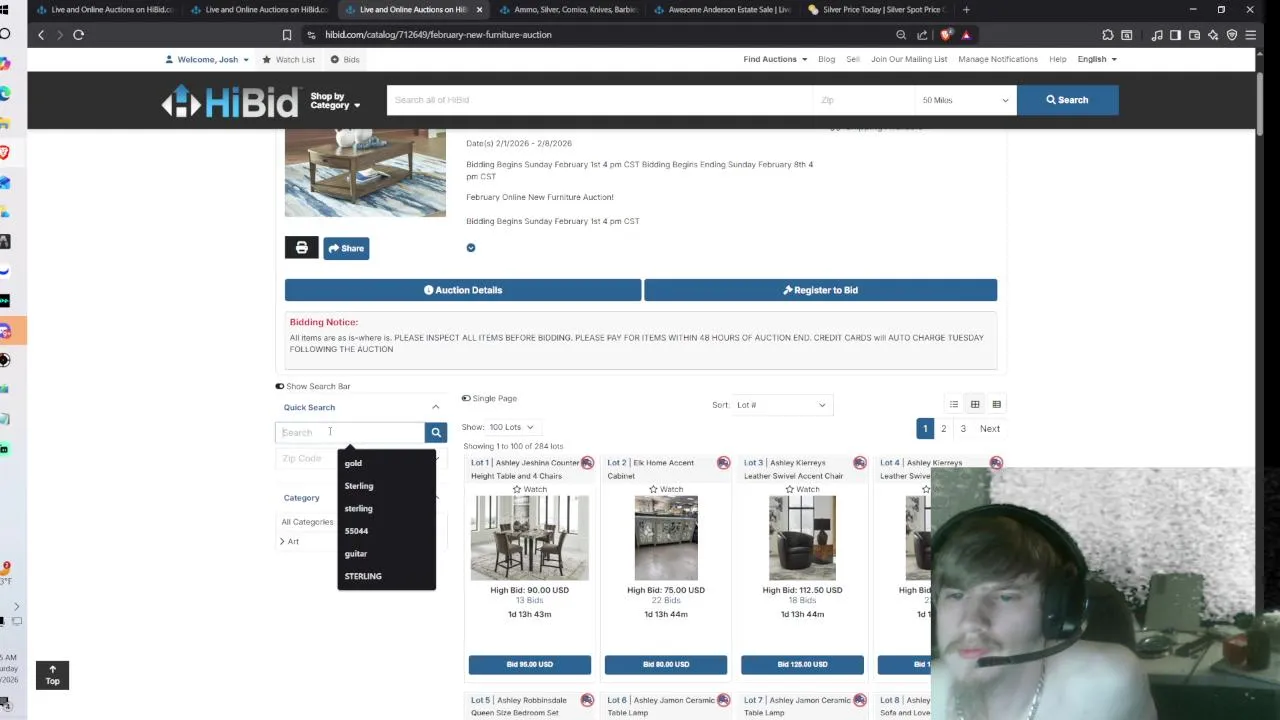Expand the Art category
The width and height of the screenshot is (1280, 720).
point(282,541)
